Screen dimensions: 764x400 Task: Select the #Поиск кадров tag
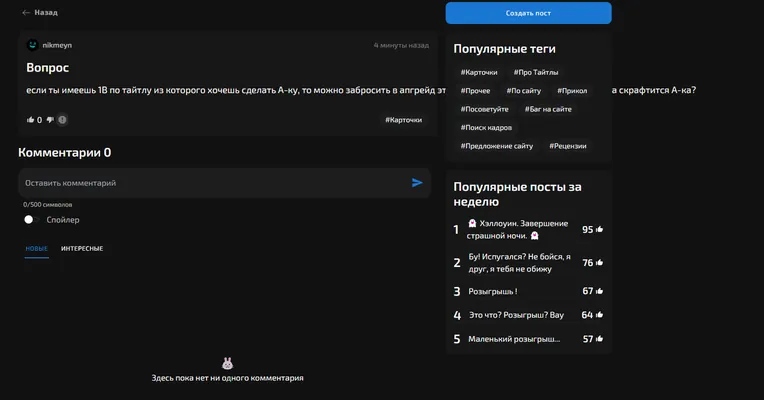(486, 128)
